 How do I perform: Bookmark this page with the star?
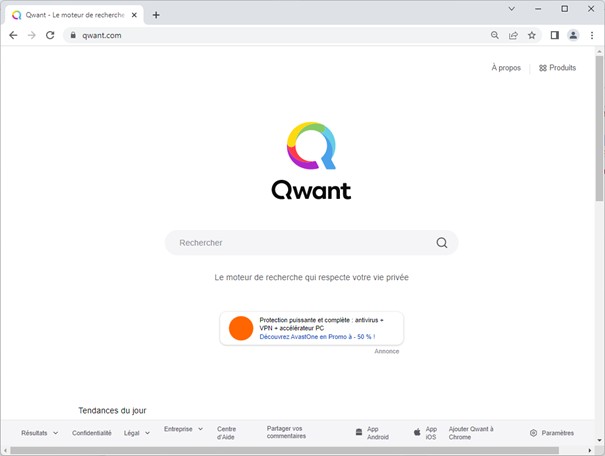(x=532, y=35)
